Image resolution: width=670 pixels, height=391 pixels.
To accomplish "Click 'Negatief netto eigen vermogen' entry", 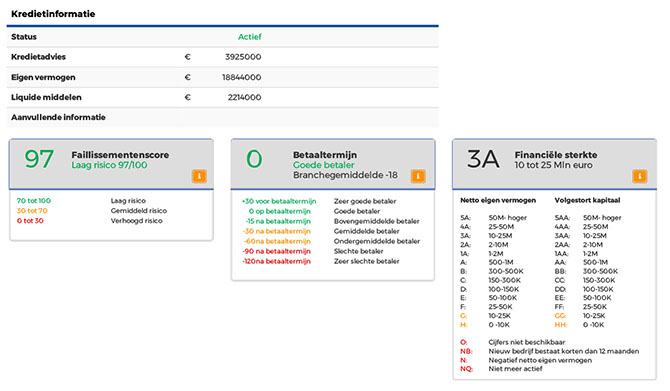I will point(540,360).
